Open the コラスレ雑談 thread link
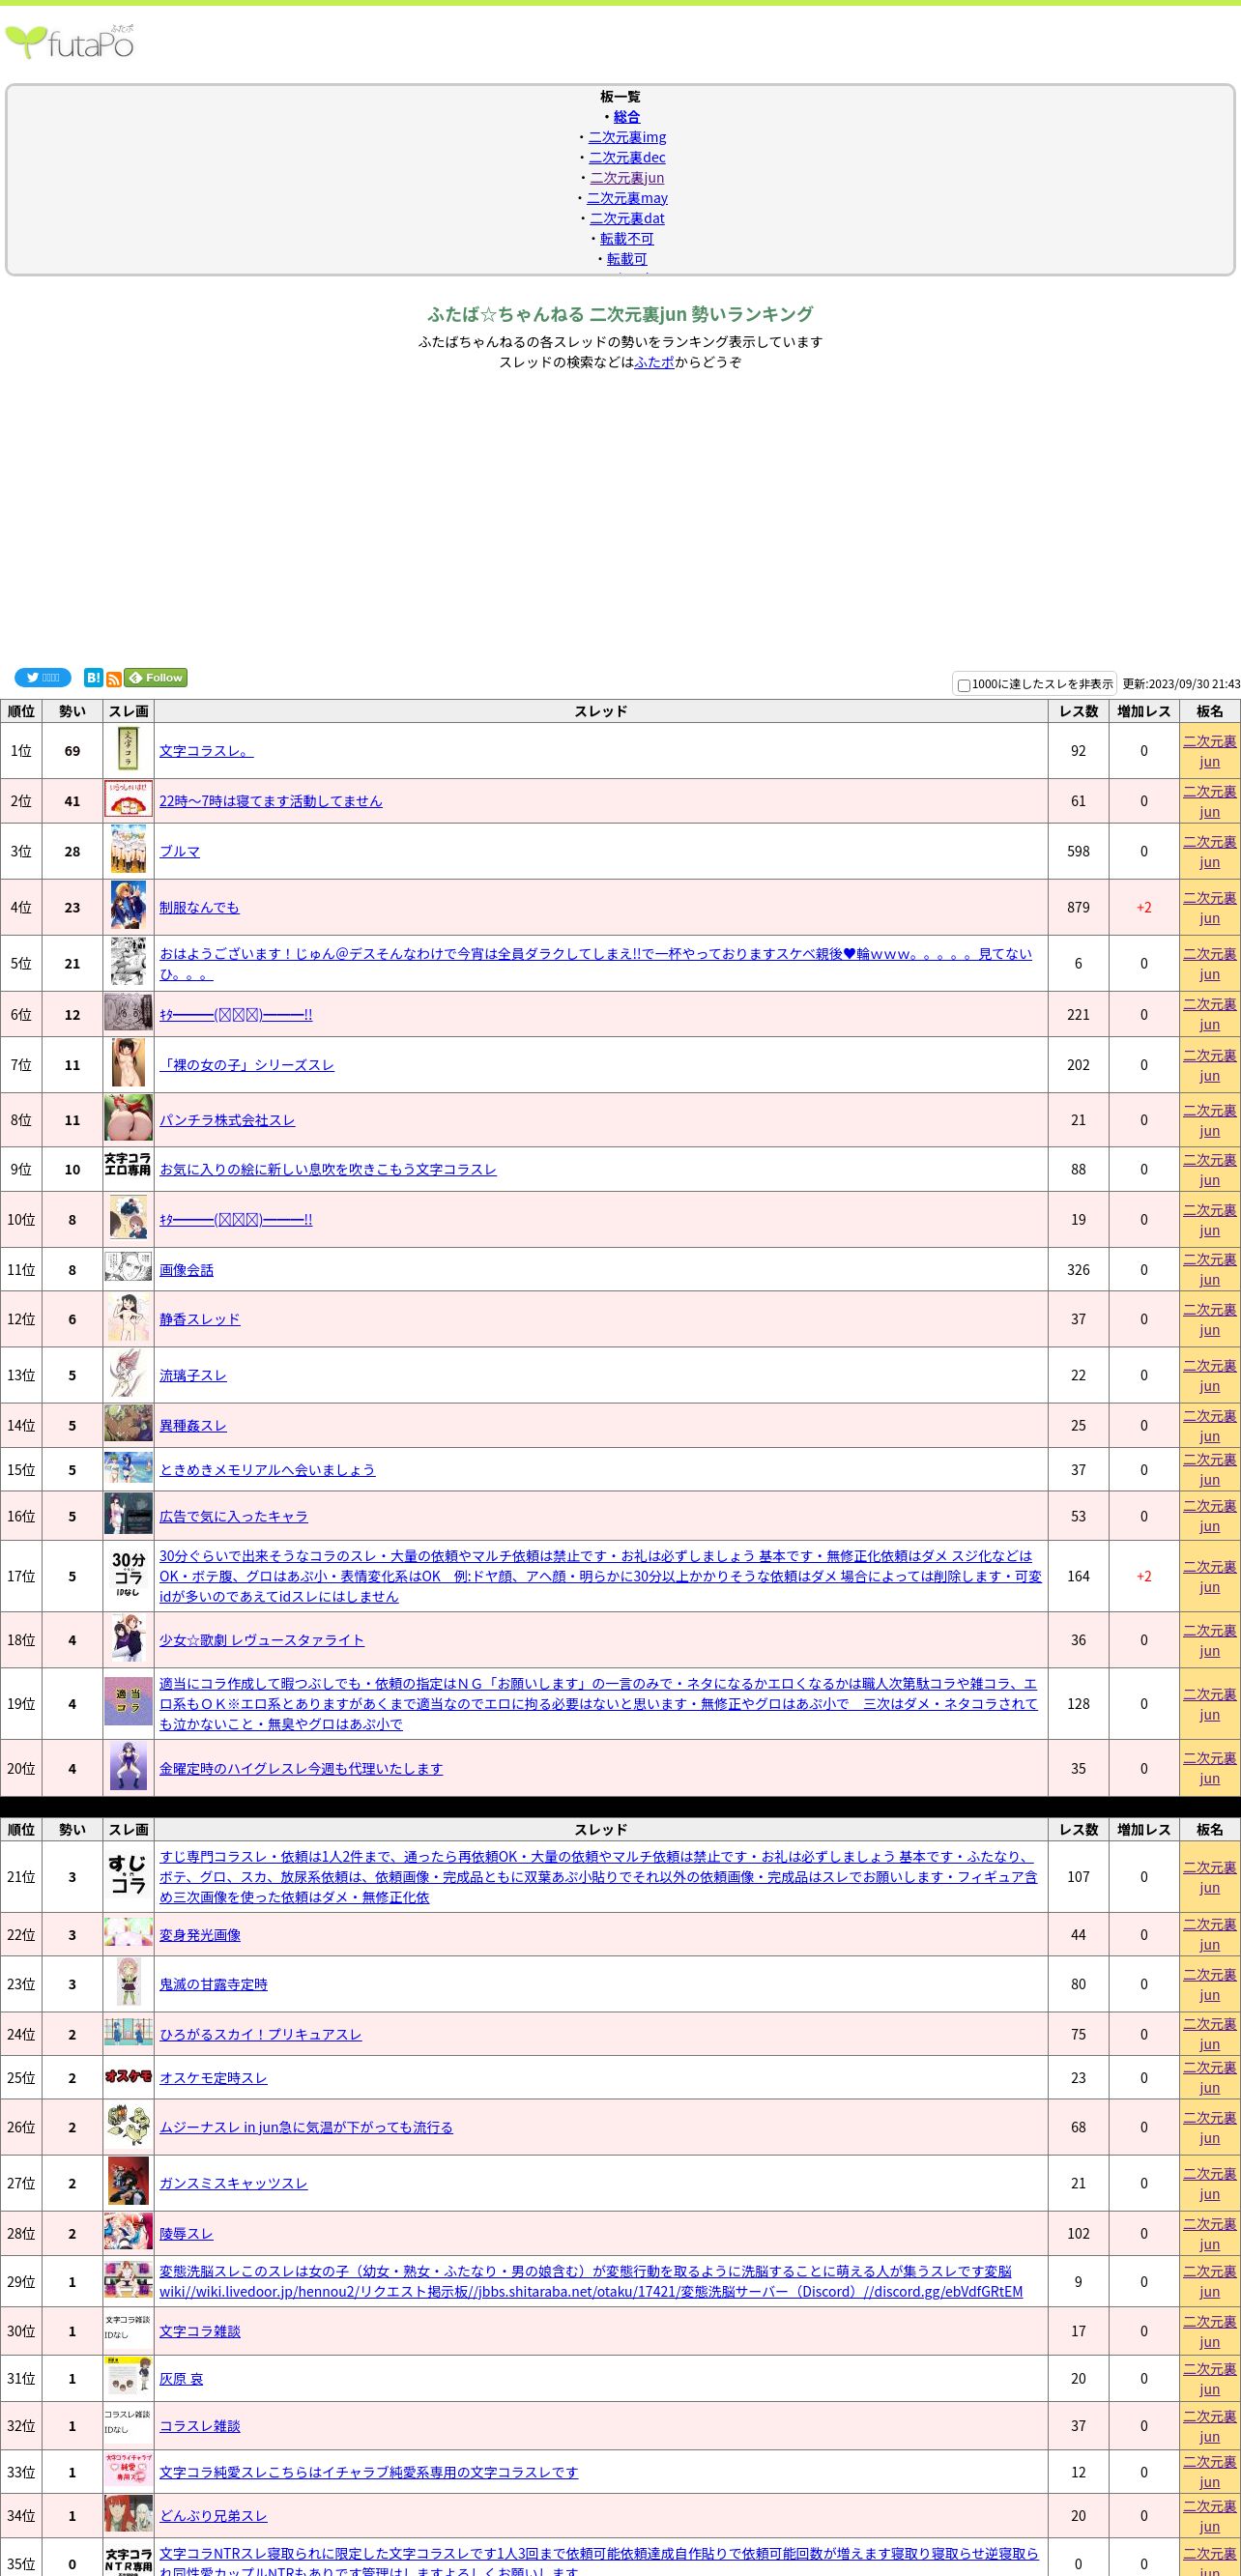The image size is (1241, 2576). tap(200, 2427)
